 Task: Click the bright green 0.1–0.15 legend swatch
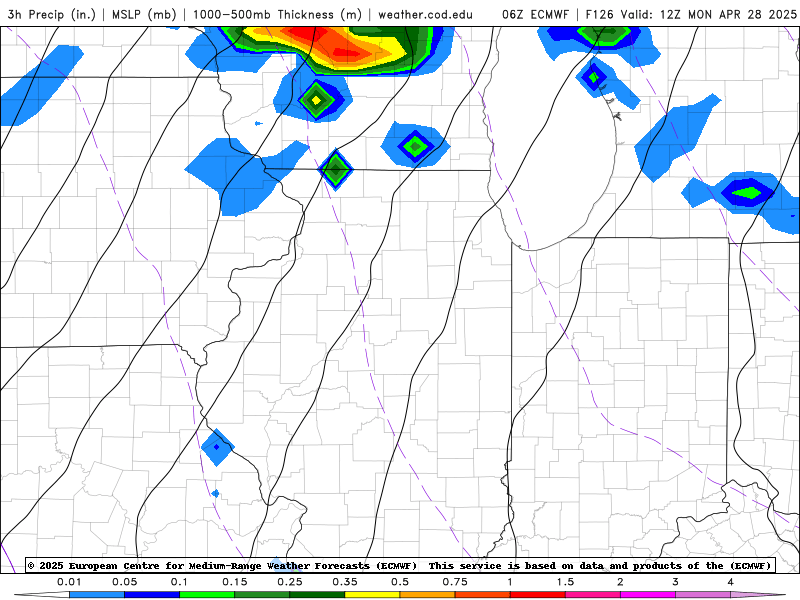207,595
